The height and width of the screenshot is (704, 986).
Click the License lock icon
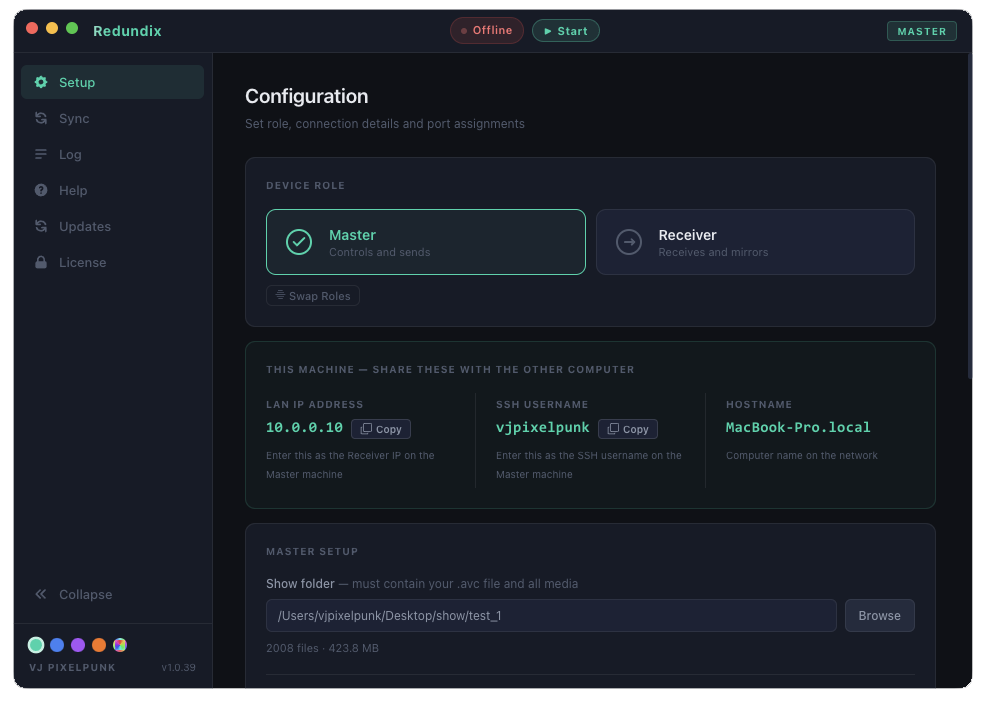tap(41, 262)
